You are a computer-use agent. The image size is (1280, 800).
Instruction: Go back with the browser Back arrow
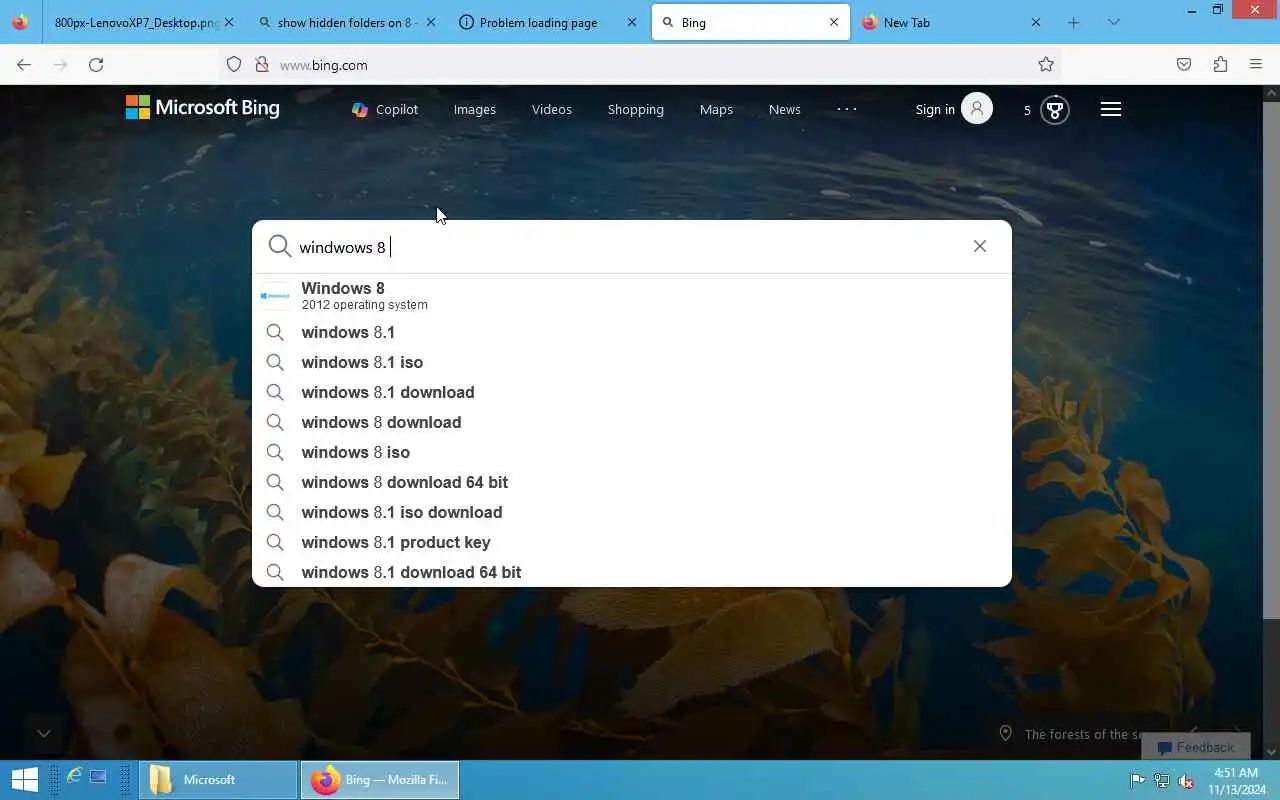click(24, 65)
